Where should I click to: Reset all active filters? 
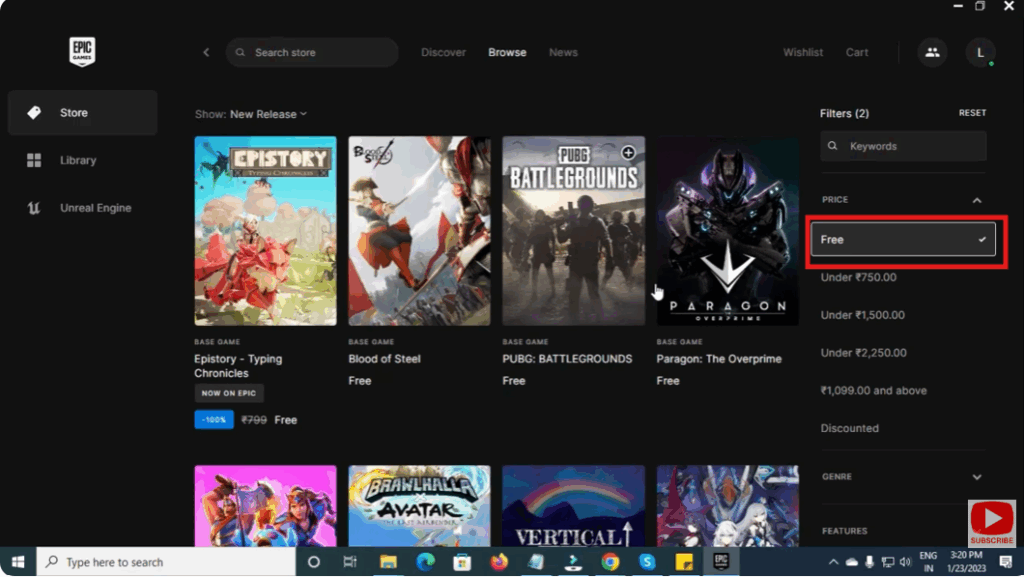tap(972, 113)
